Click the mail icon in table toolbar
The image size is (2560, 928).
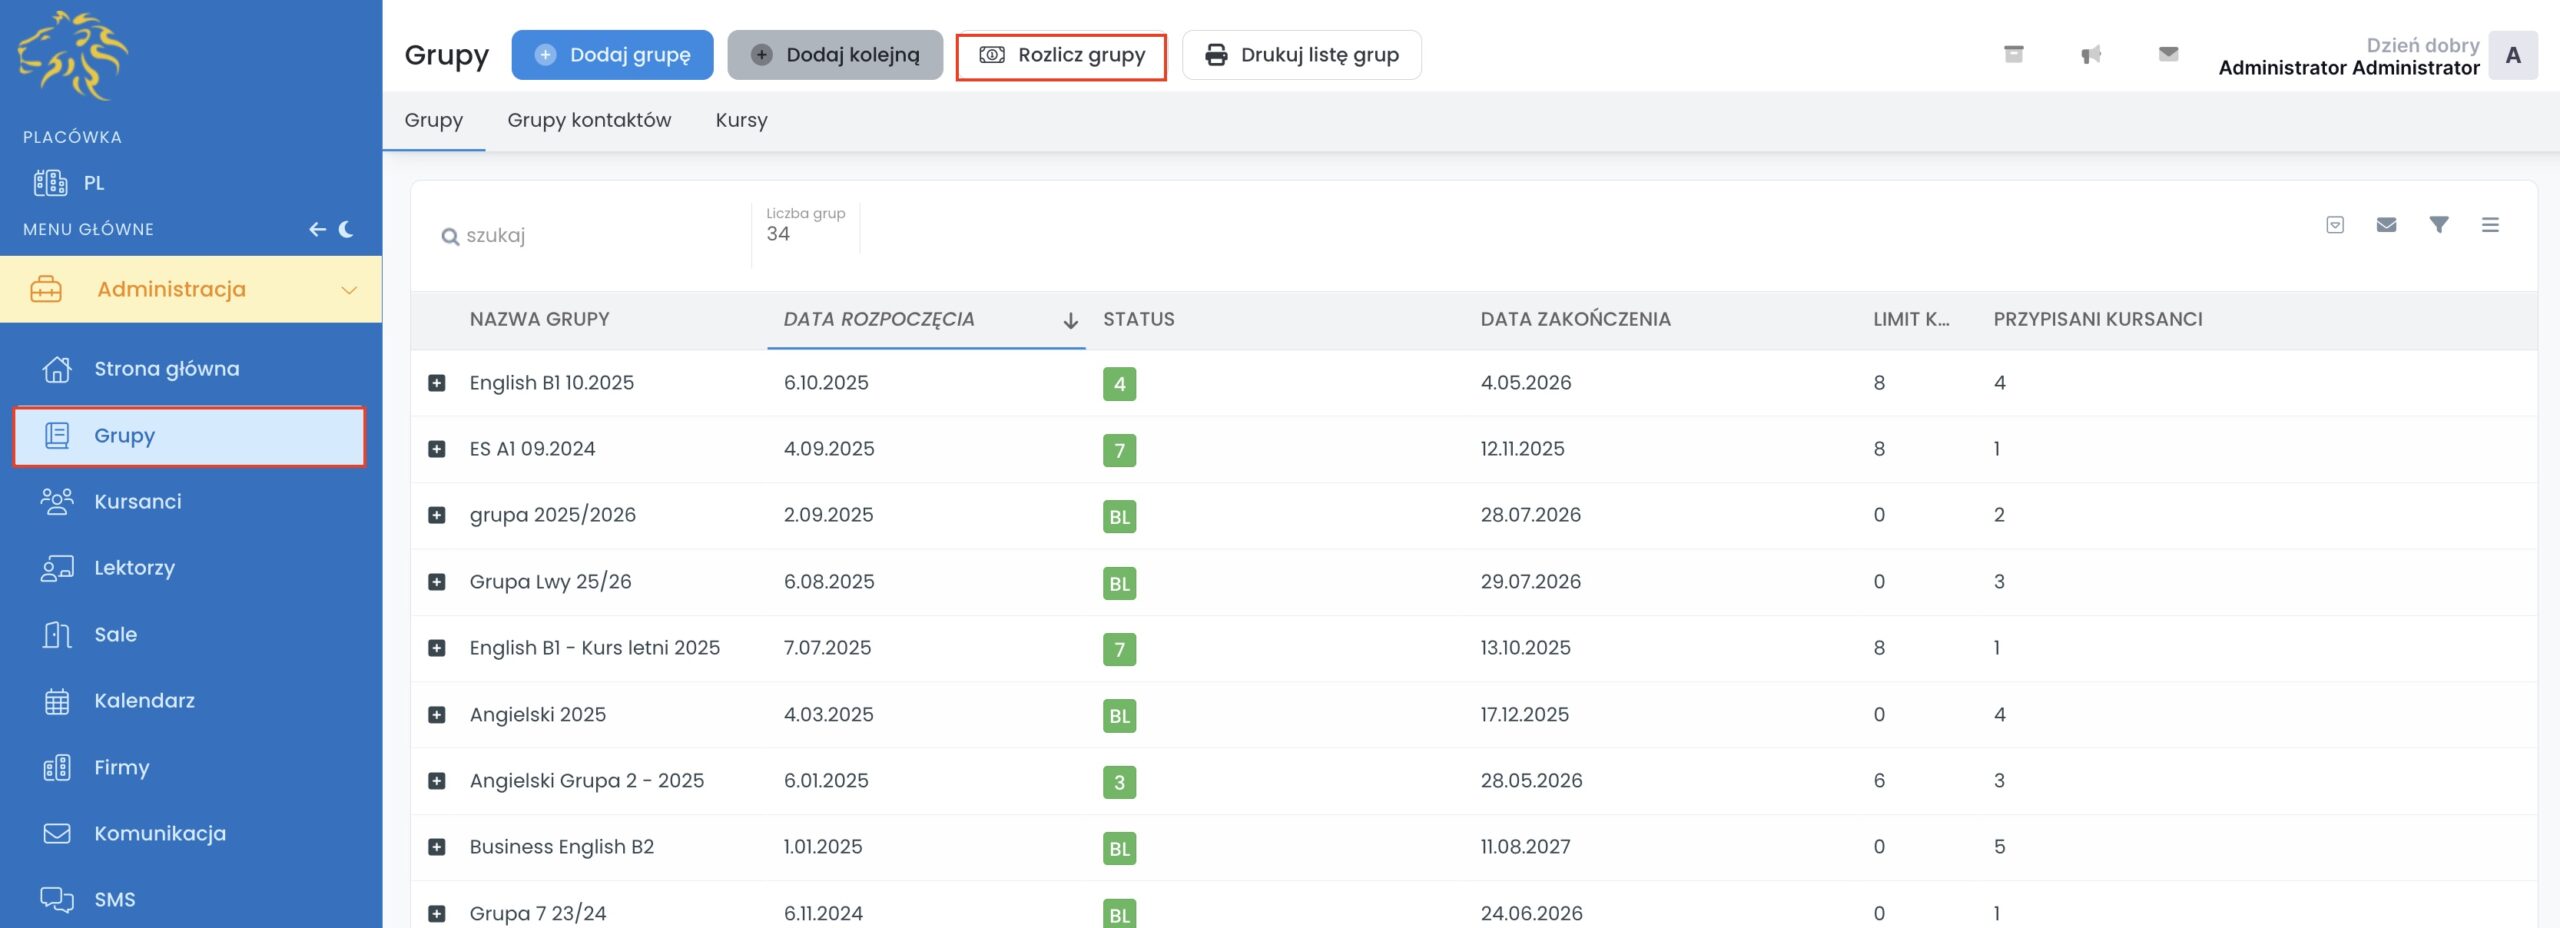pyautogui.click(x=2386, y=225)
